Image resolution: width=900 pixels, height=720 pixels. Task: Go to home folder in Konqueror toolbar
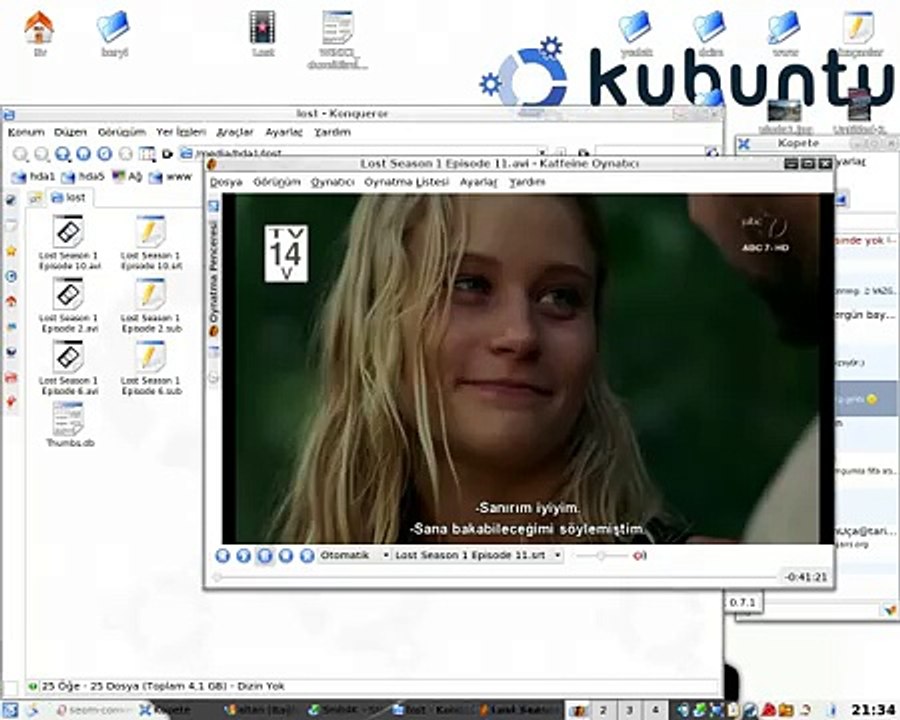(84, 154)
